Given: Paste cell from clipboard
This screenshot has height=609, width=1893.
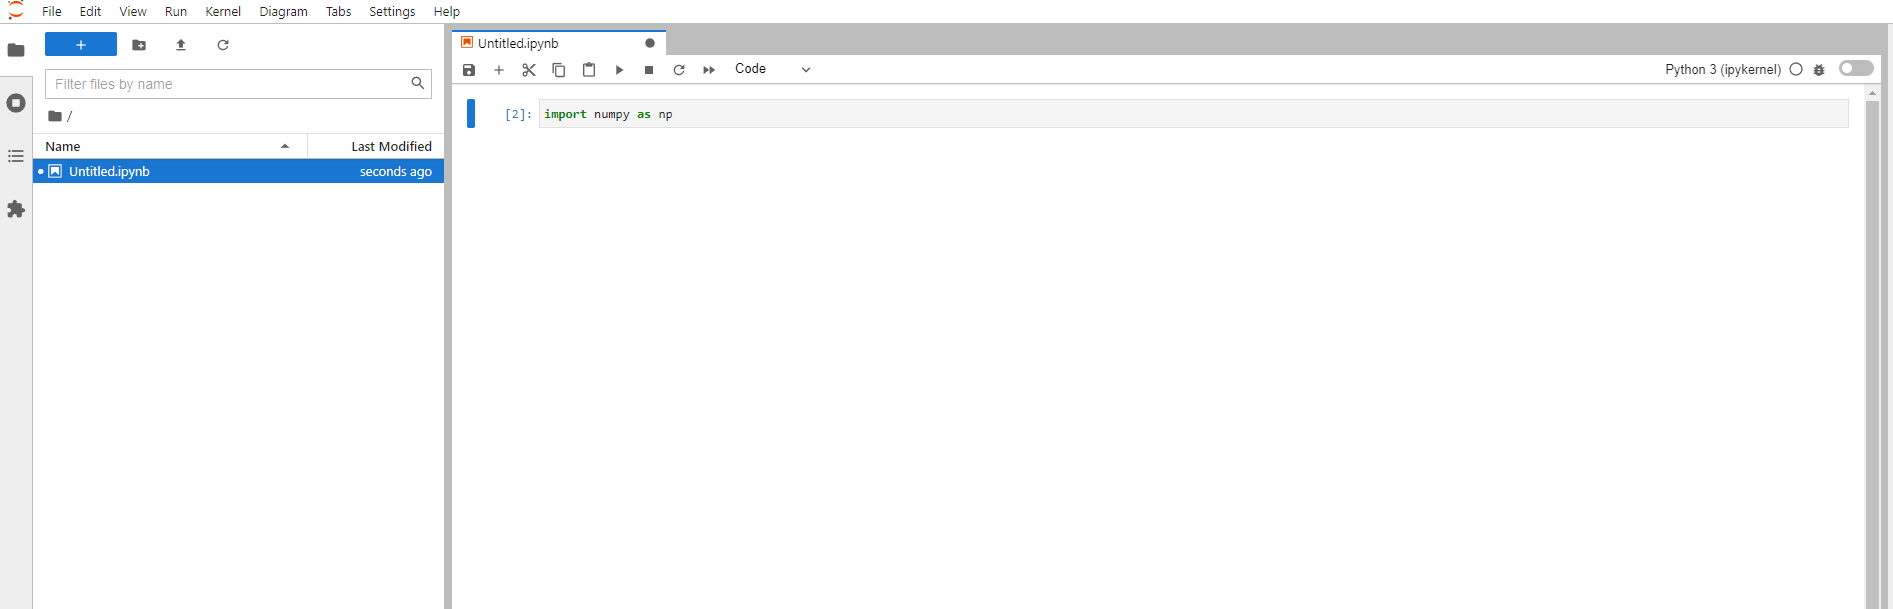Looking at the screenshot, I should [589, 70].
